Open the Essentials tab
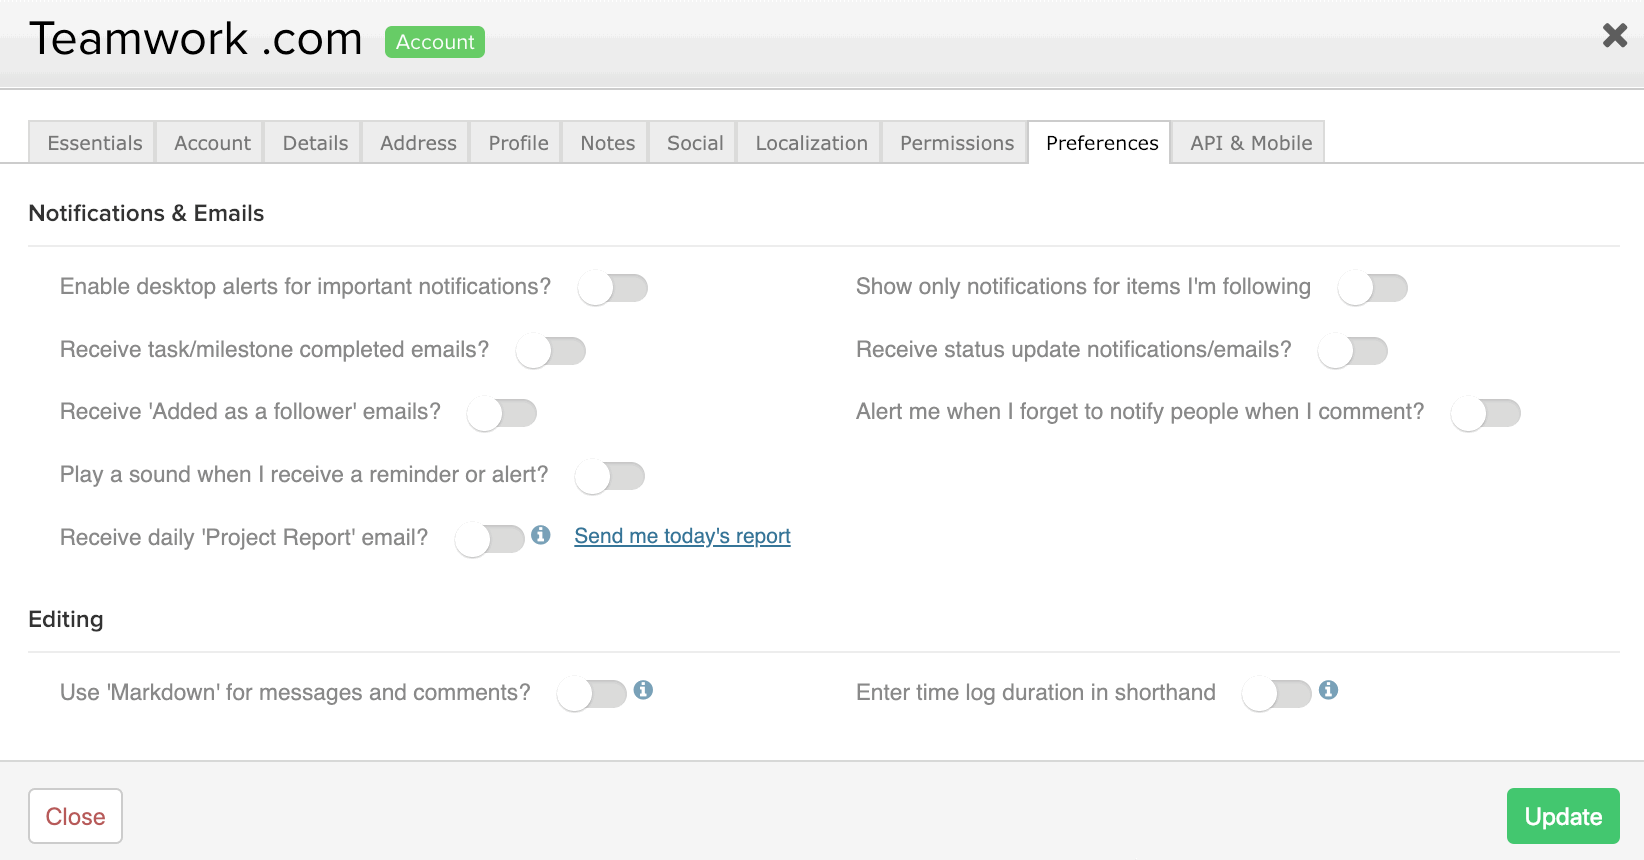Viewport: 1644px width, 860px height. pyautogui.click(x=92, y=142)
